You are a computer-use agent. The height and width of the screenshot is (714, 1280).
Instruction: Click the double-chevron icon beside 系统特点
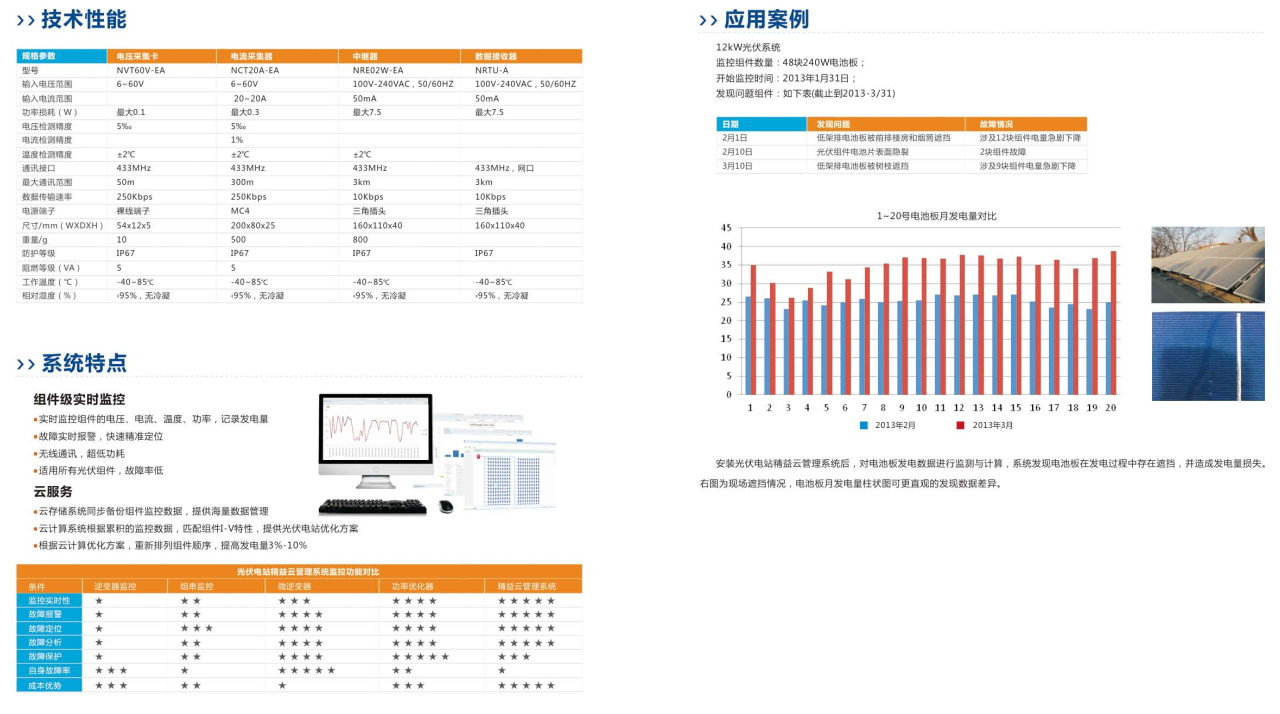point(26,364)
